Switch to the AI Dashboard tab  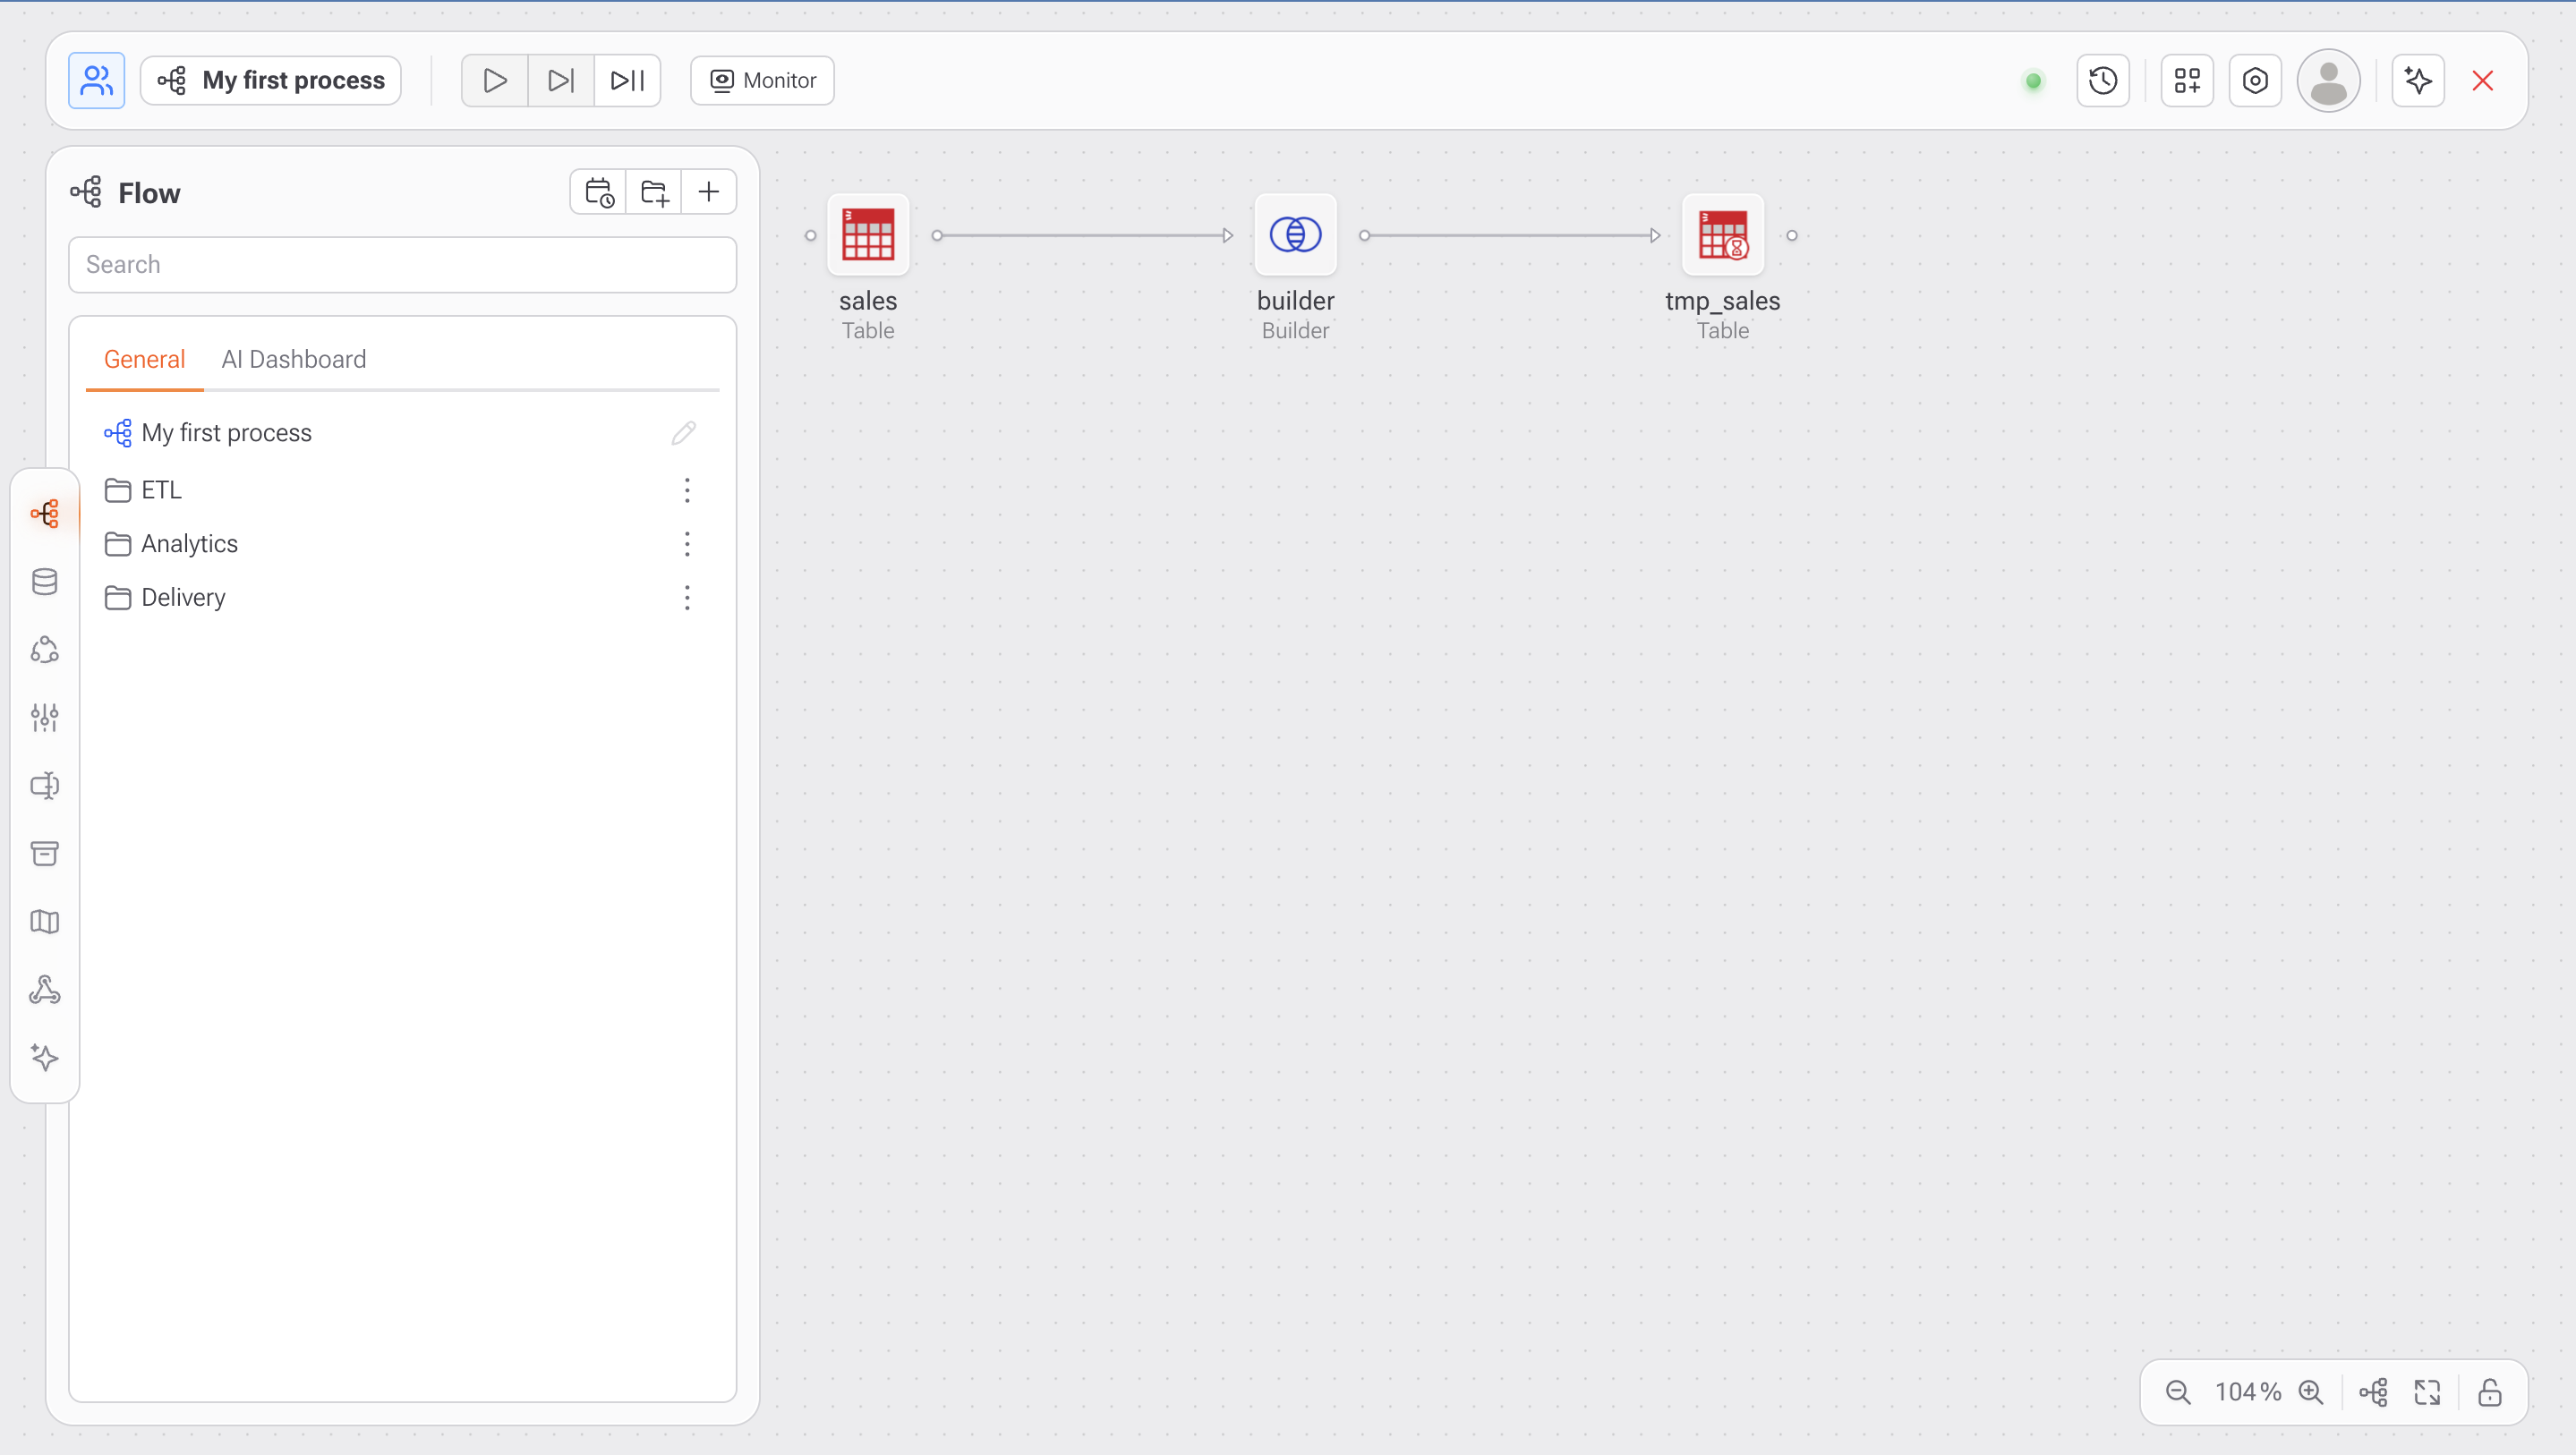(293, 359)
